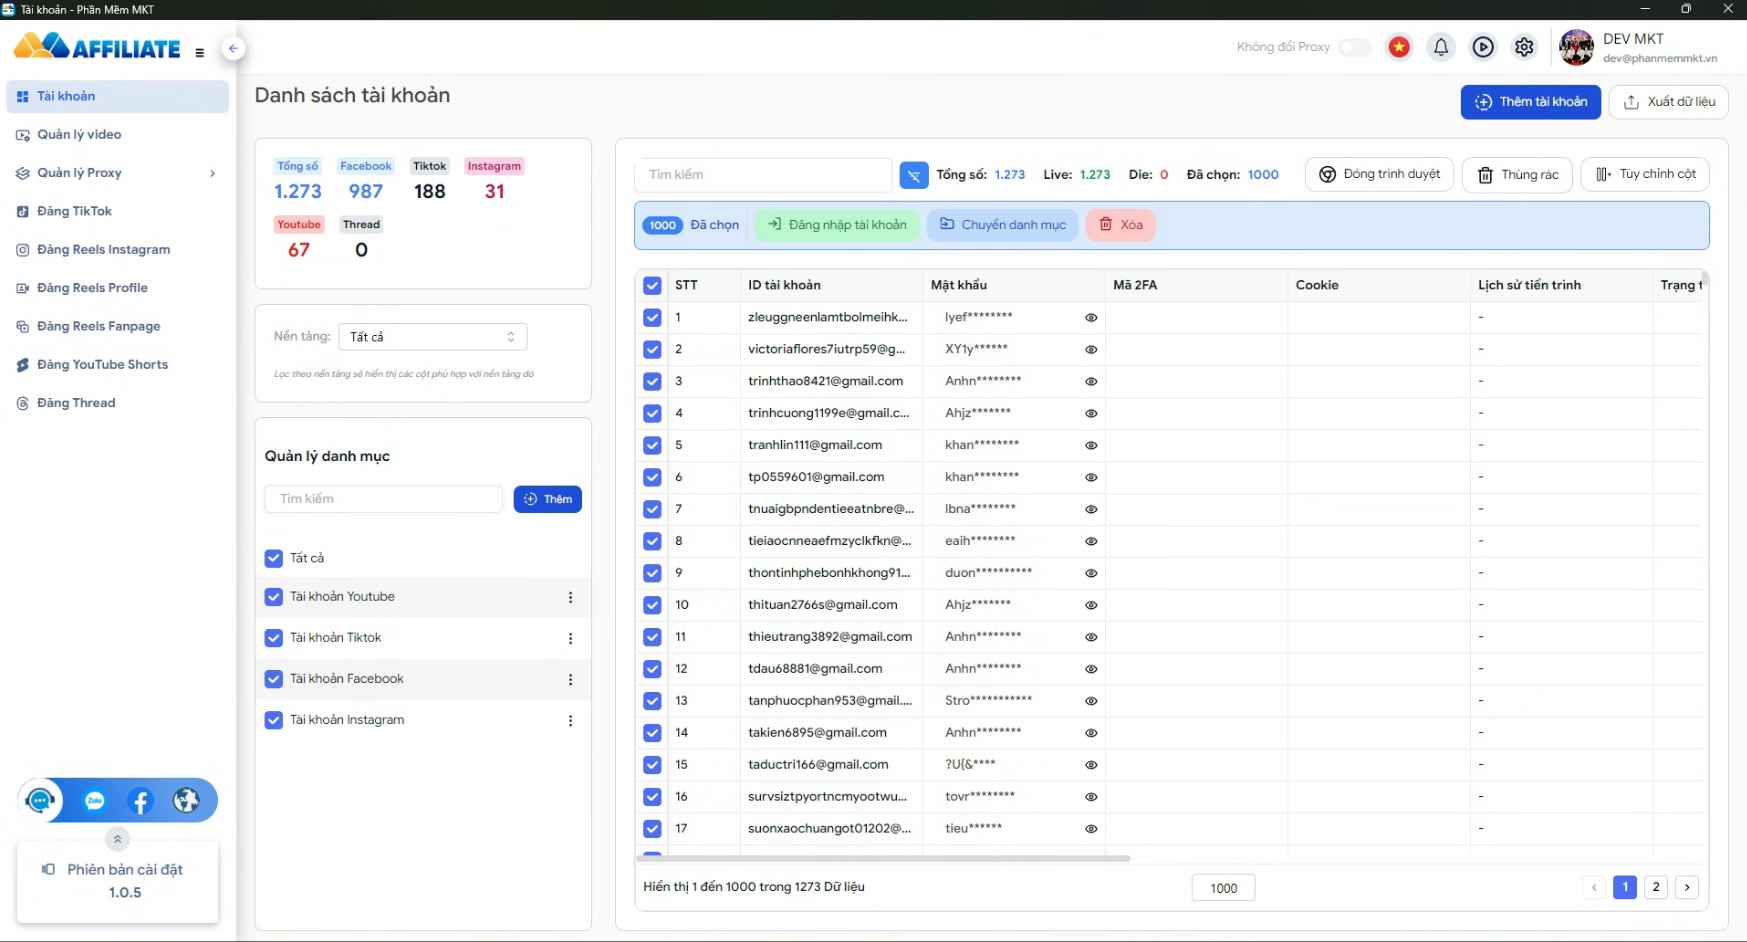Click the play tutorial video icon
1747x942 pixels.
click(x=1482, y=47)
